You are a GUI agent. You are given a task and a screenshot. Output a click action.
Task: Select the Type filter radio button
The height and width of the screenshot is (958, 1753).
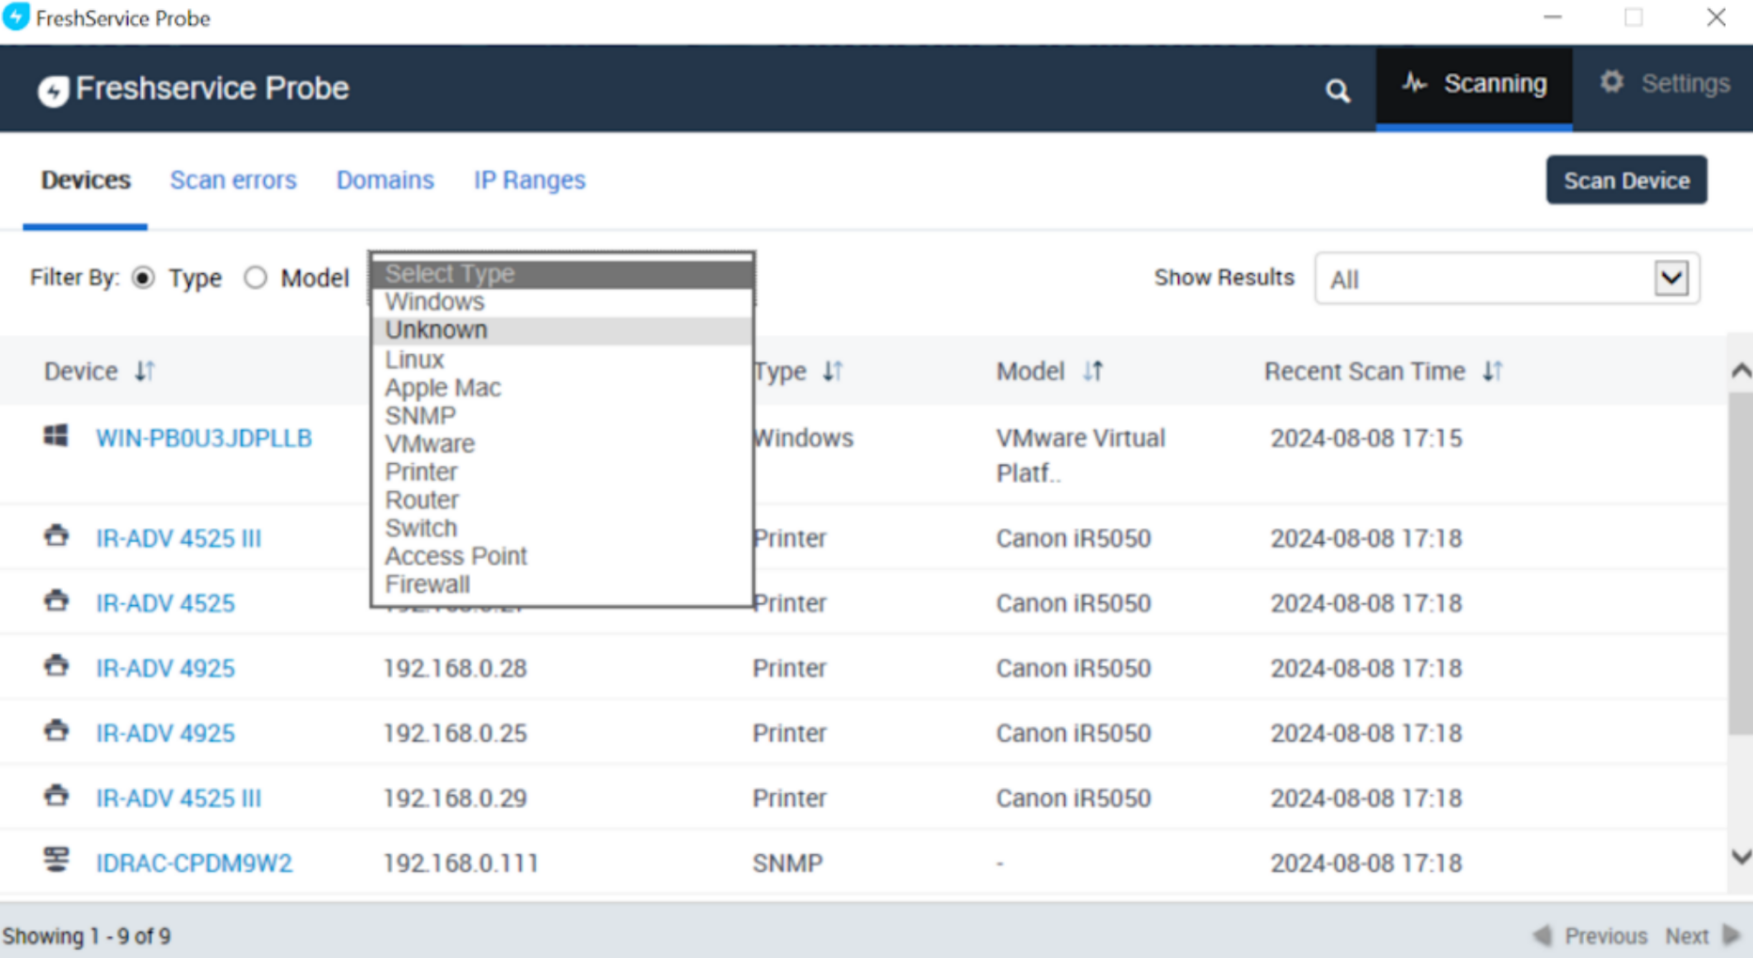point(144,278)
